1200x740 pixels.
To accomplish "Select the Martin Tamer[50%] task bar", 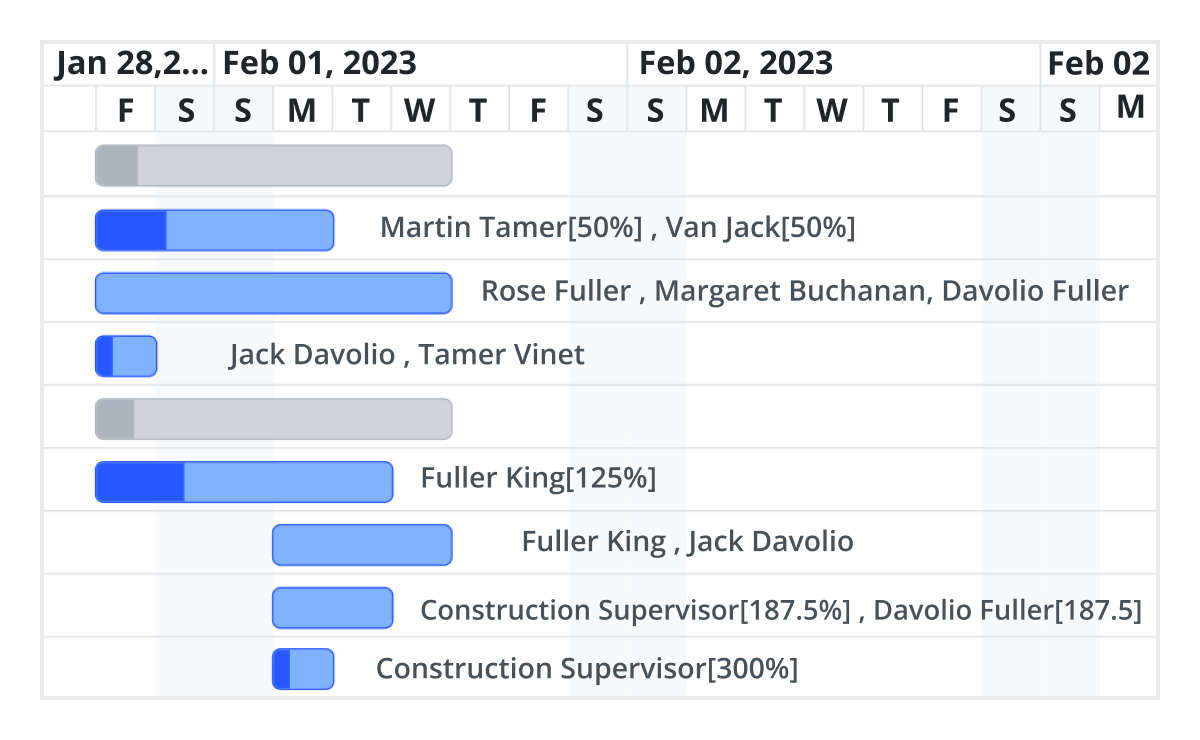I will pos(213,228).
